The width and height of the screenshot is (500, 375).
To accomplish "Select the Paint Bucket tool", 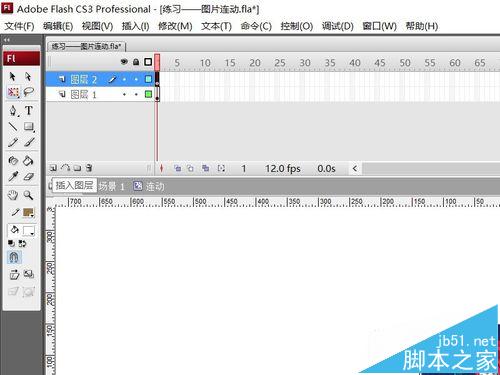I will click(x=29, y=161).
